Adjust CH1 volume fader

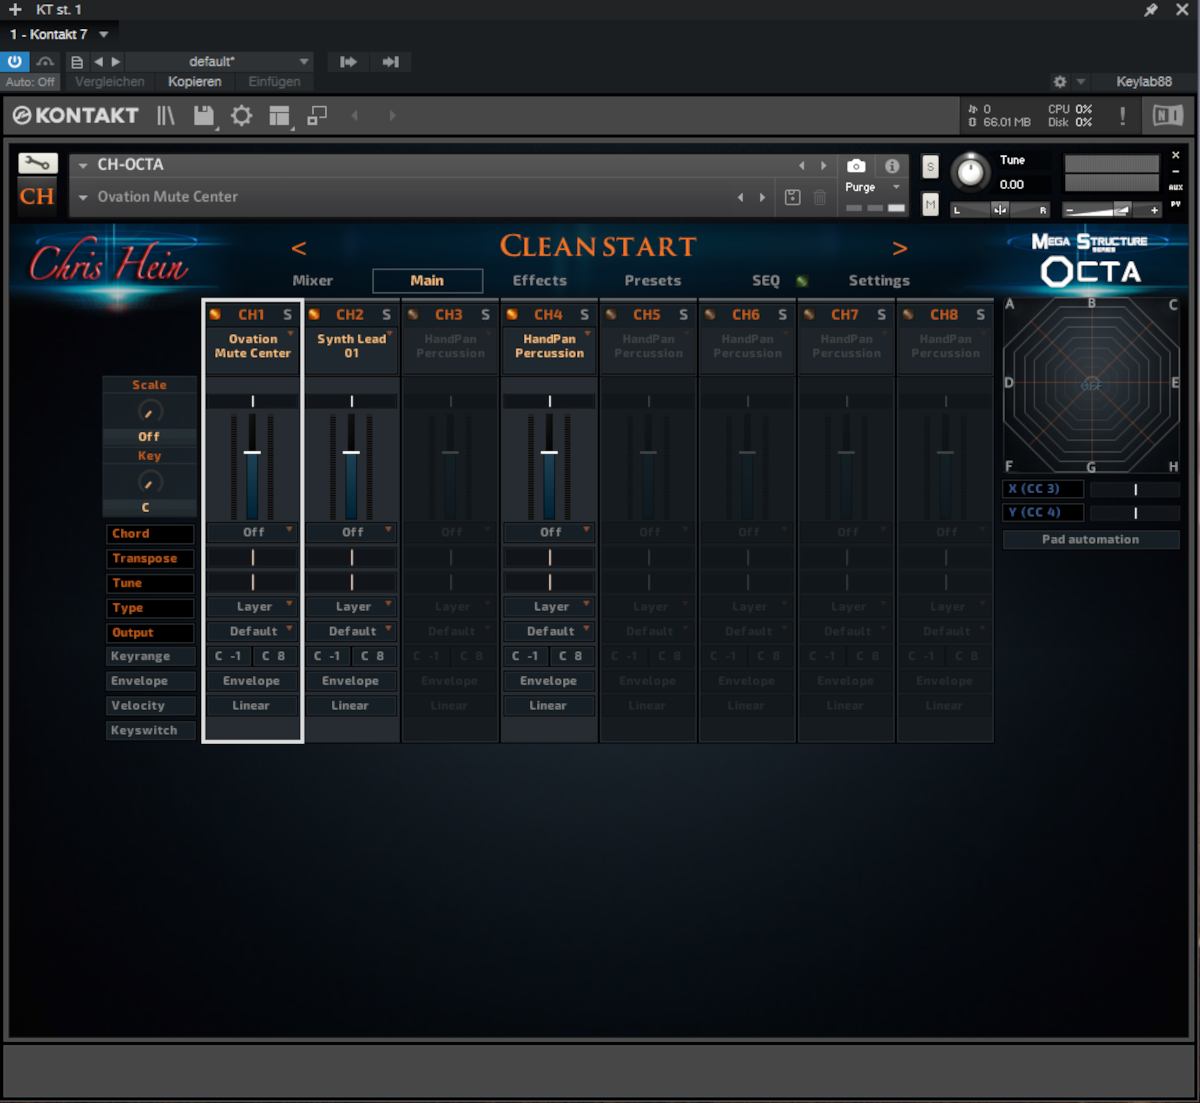pos(252,453)
